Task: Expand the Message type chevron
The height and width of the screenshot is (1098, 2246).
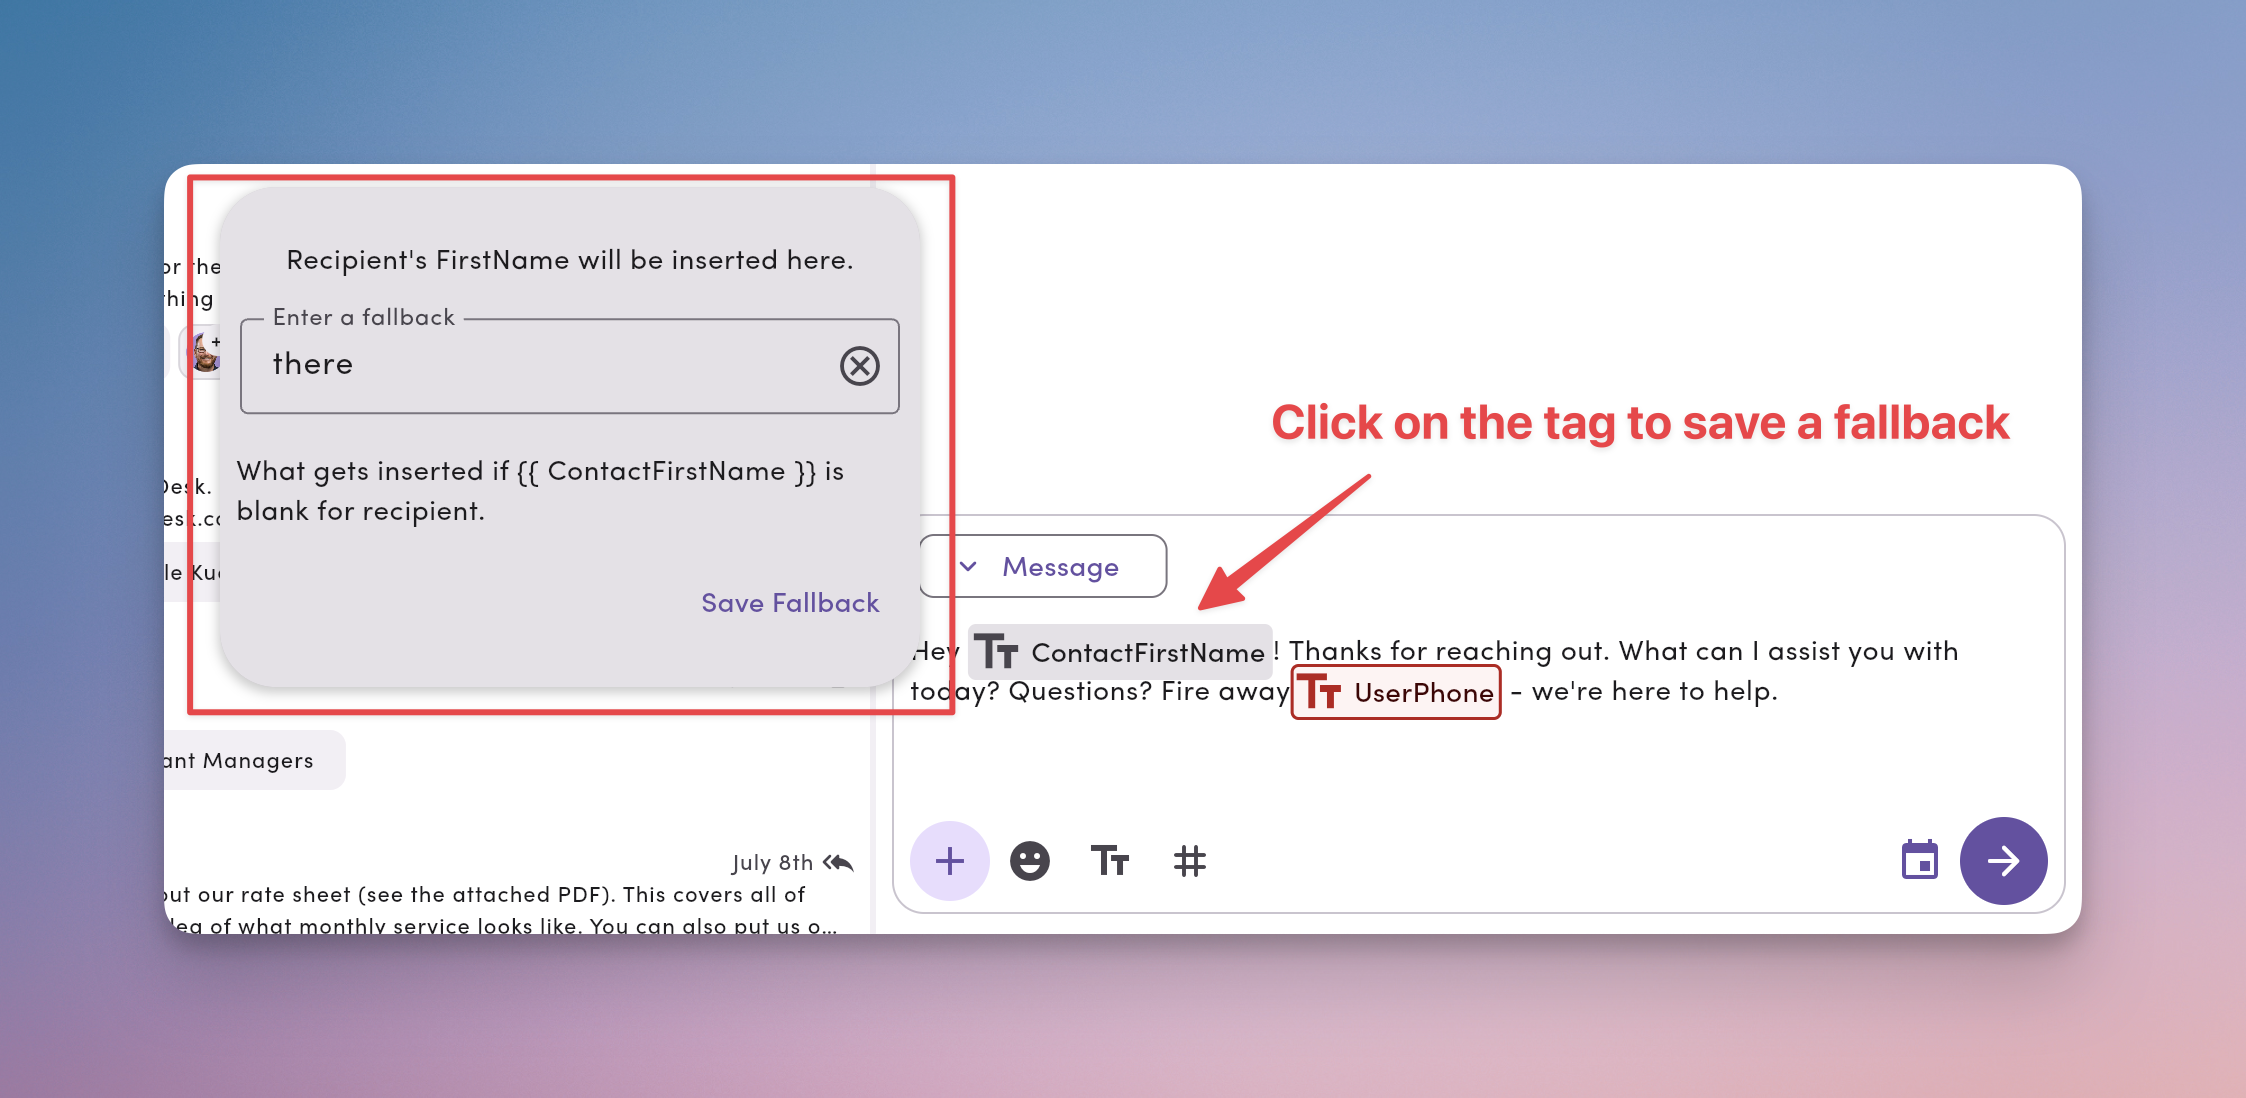Action: point(968,567)
